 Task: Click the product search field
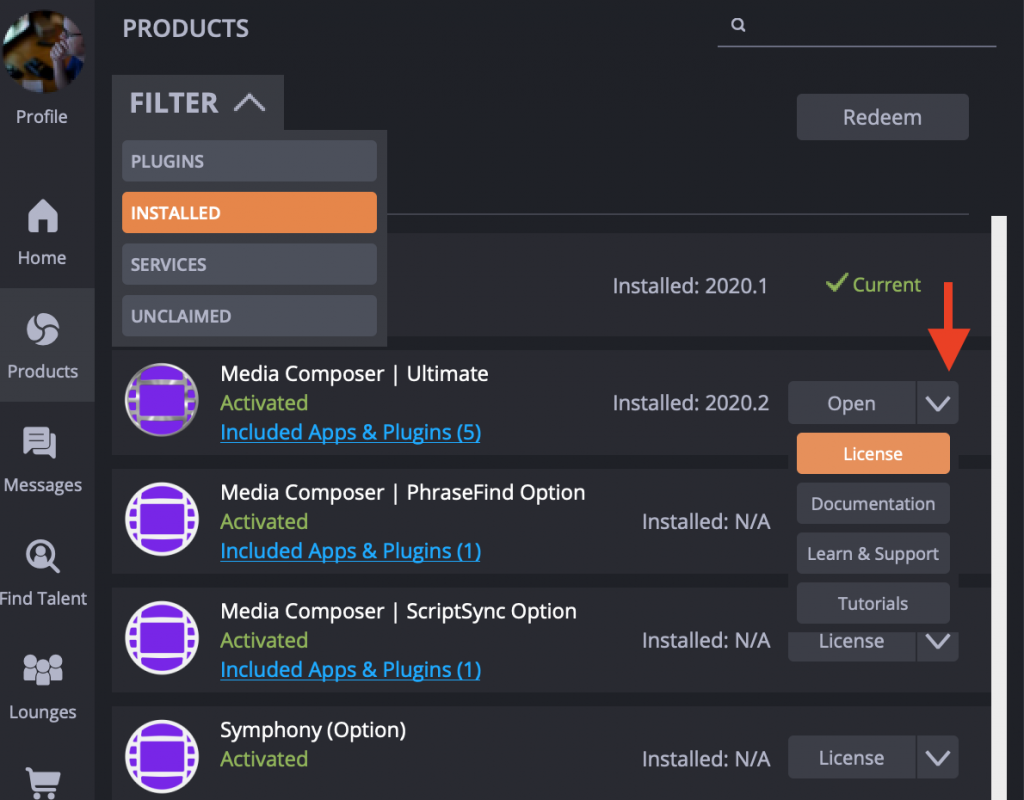(856, 26)
